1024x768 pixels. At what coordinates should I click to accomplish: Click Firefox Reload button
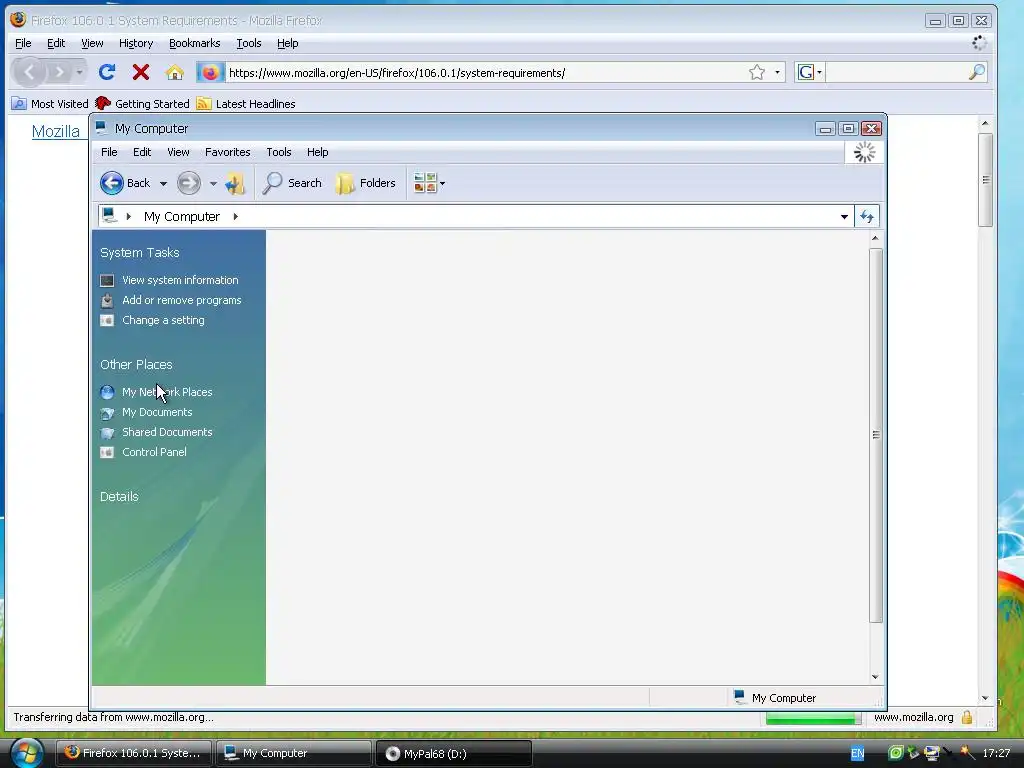pyautogui.click(x=107, y=72)
